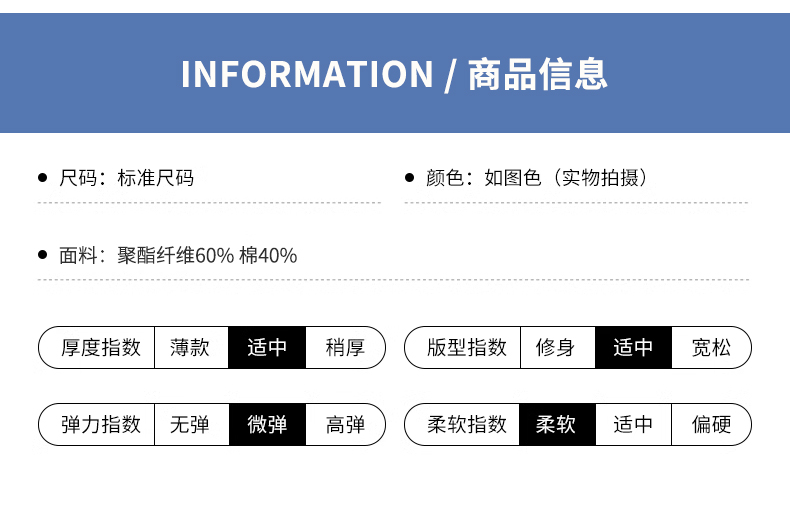Viewport: 790px width, 522px height.
Task: Click the bullet dot before 颜色
Action: tap(409, 178)
